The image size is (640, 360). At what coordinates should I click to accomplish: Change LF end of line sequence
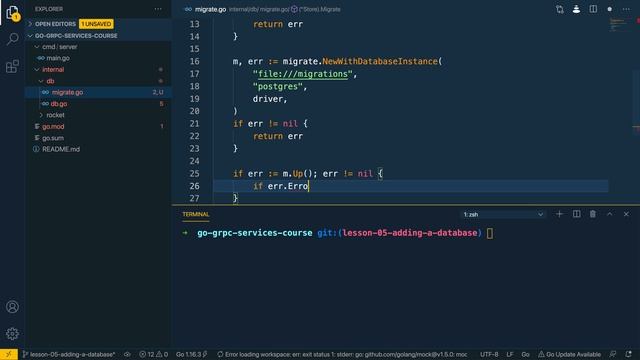pyautogui.click(x=510, y=354)
